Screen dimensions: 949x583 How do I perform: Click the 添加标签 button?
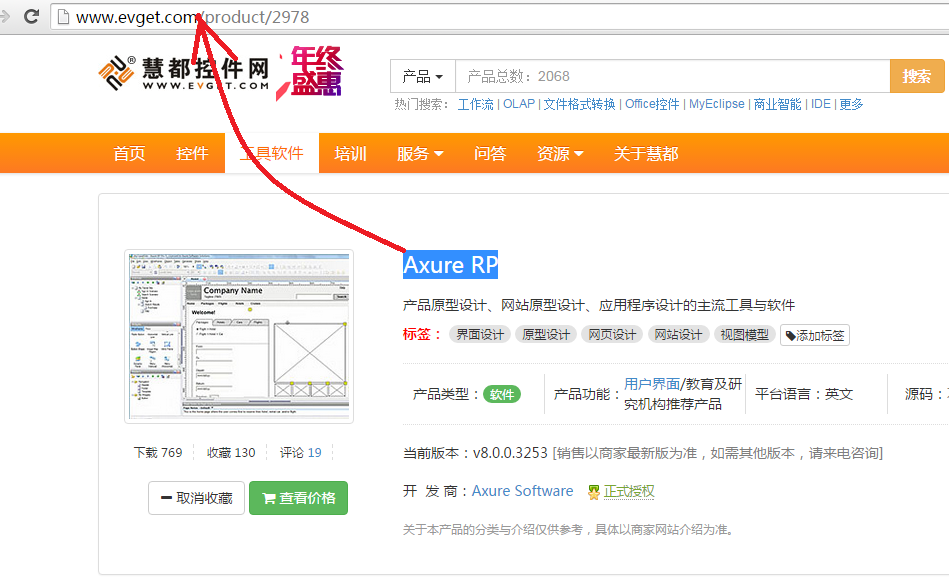click(x=815, y=335)
